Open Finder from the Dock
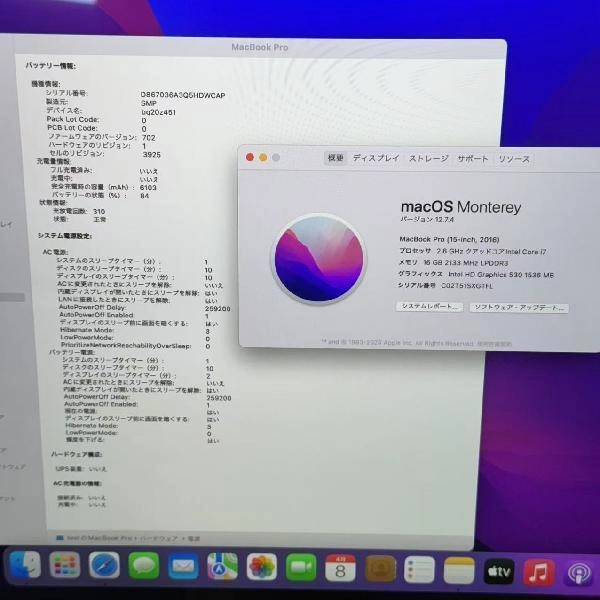This screenshot has width=600, height=600. (x=25, y=565)
